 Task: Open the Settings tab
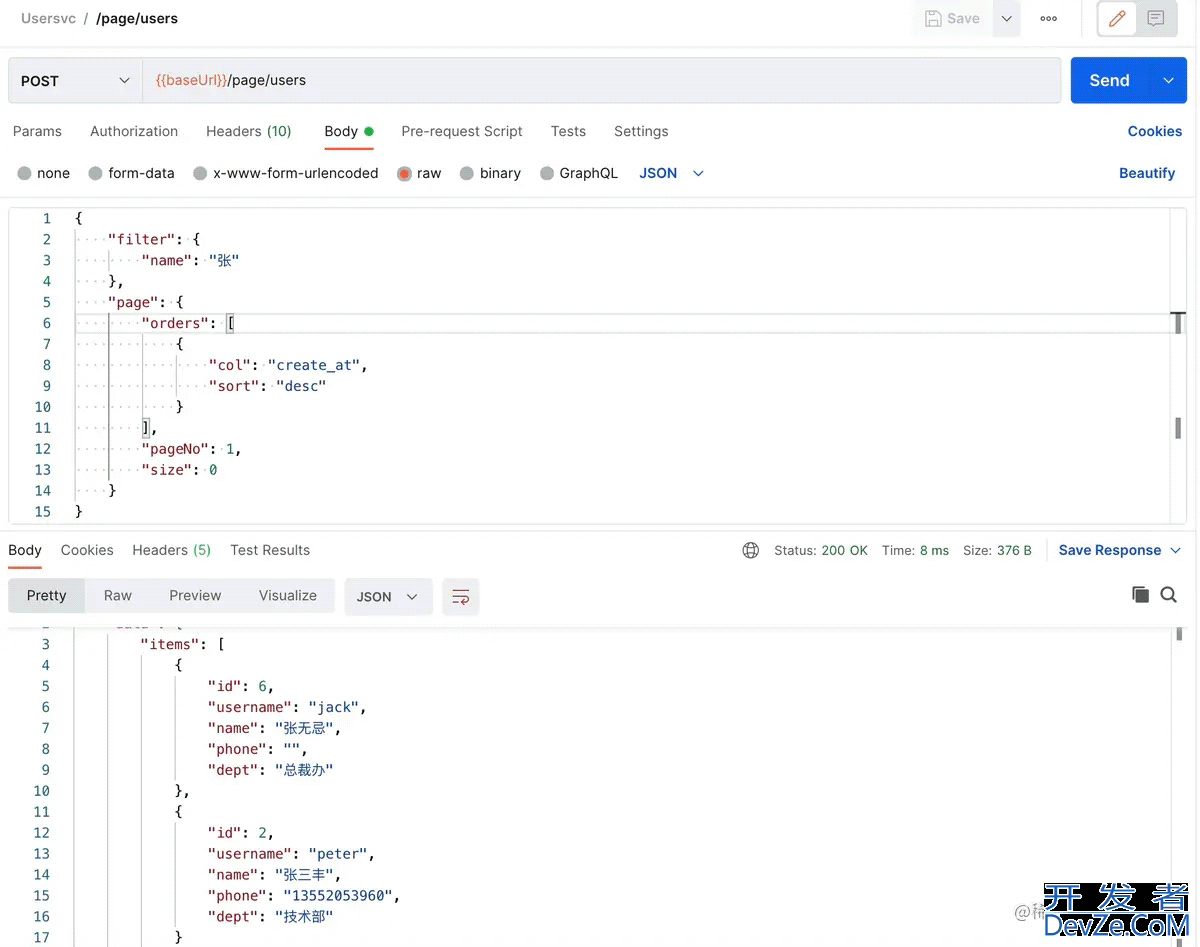point(641,131)
